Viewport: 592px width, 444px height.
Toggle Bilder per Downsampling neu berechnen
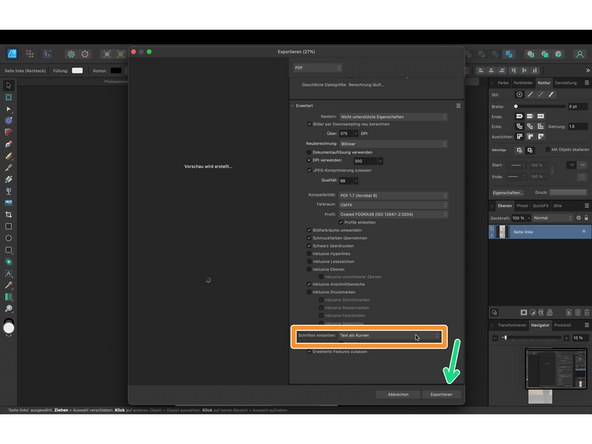click(x=309, y=124)
